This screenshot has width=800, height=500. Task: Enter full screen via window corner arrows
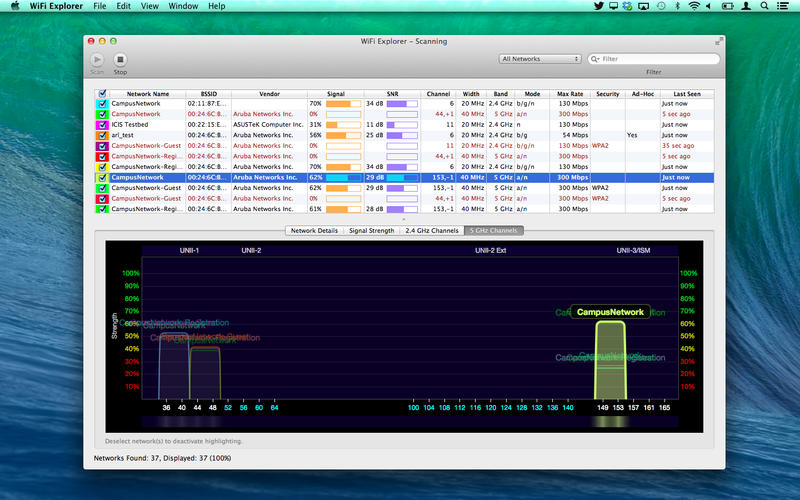[719, 41]
